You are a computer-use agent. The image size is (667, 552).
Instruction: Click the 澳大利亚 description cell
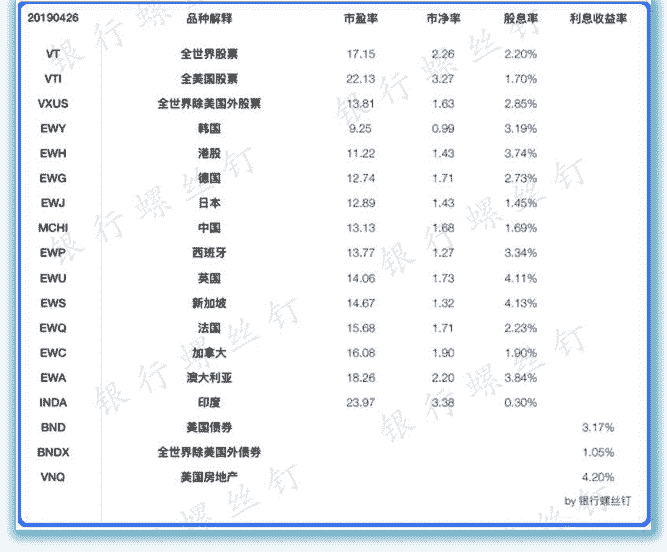(209, 378)
